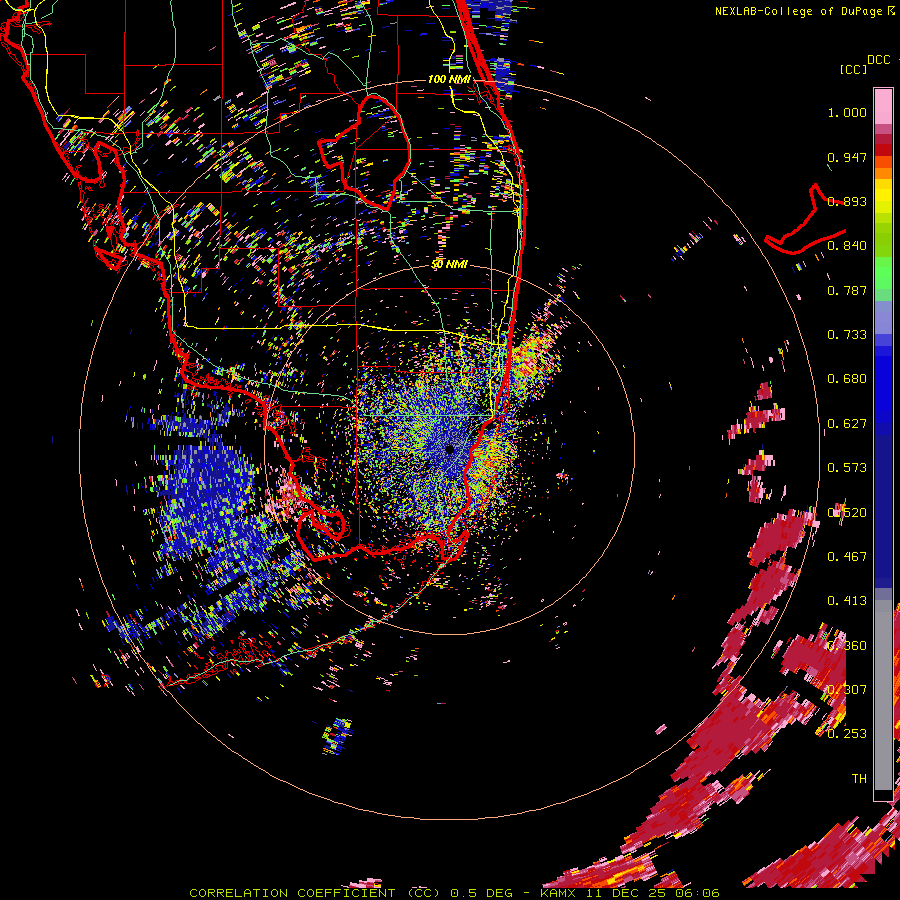This screenshot has width=900, height=900.
Task: Click the 0.307 scale value
Action: pyautogui.click(x=847, y=689)
